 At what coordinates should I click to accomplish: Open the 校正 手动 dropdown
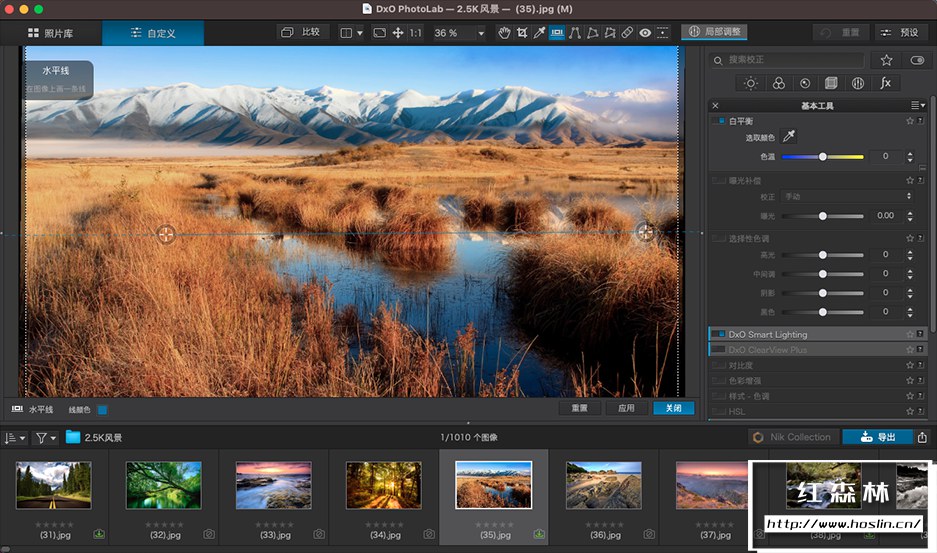(x=848, y=196)
